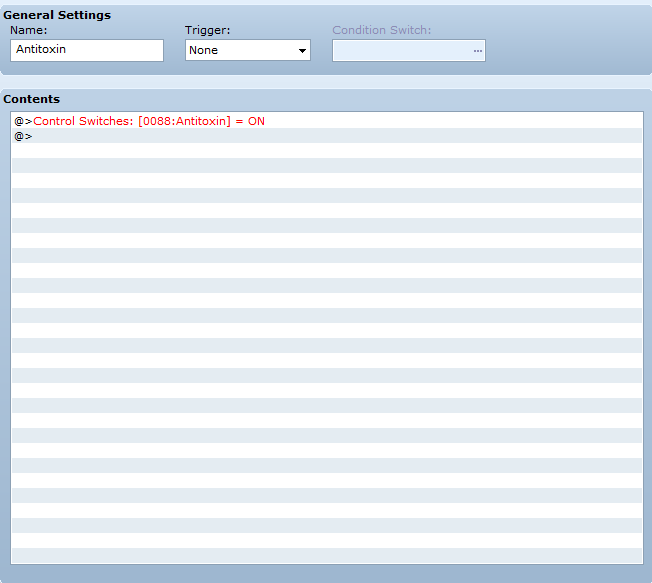Viewport: 652px width, 583px height.
Task: Click the 'Condition Switch:' label
Action: click(381, 30)
